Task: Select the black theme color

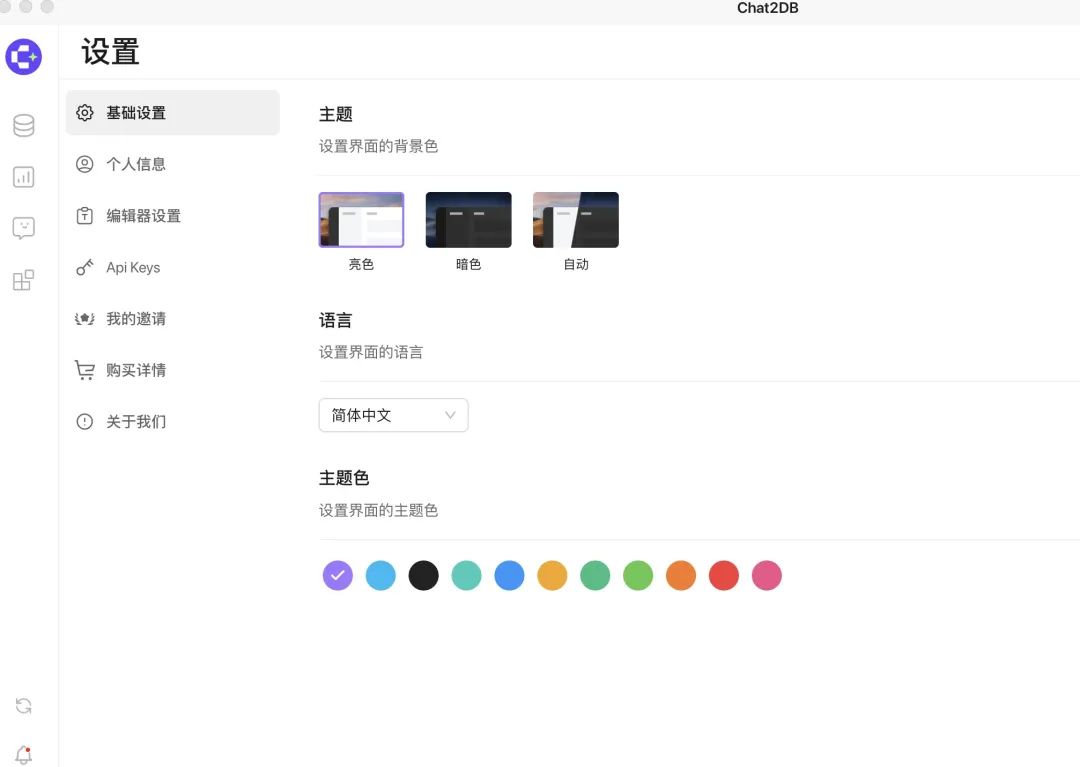Action: coord(424,576)
